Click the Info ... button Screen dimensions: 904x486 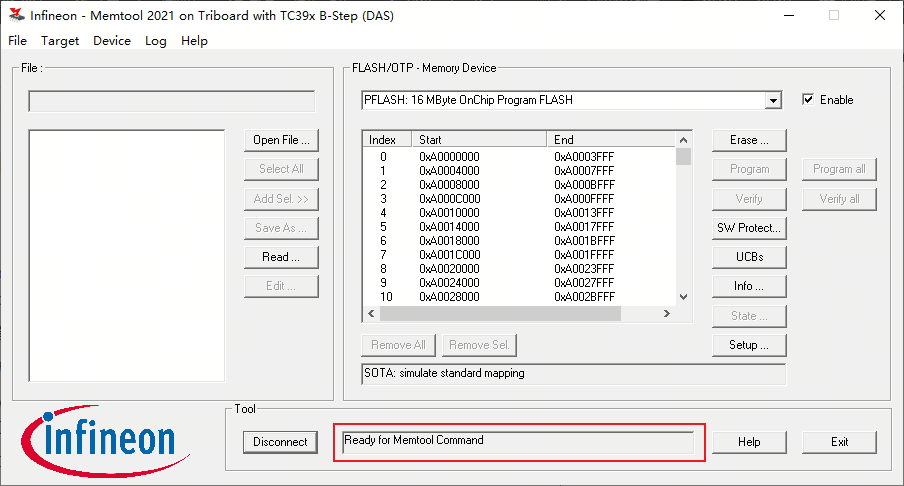[x=749, y=287]
